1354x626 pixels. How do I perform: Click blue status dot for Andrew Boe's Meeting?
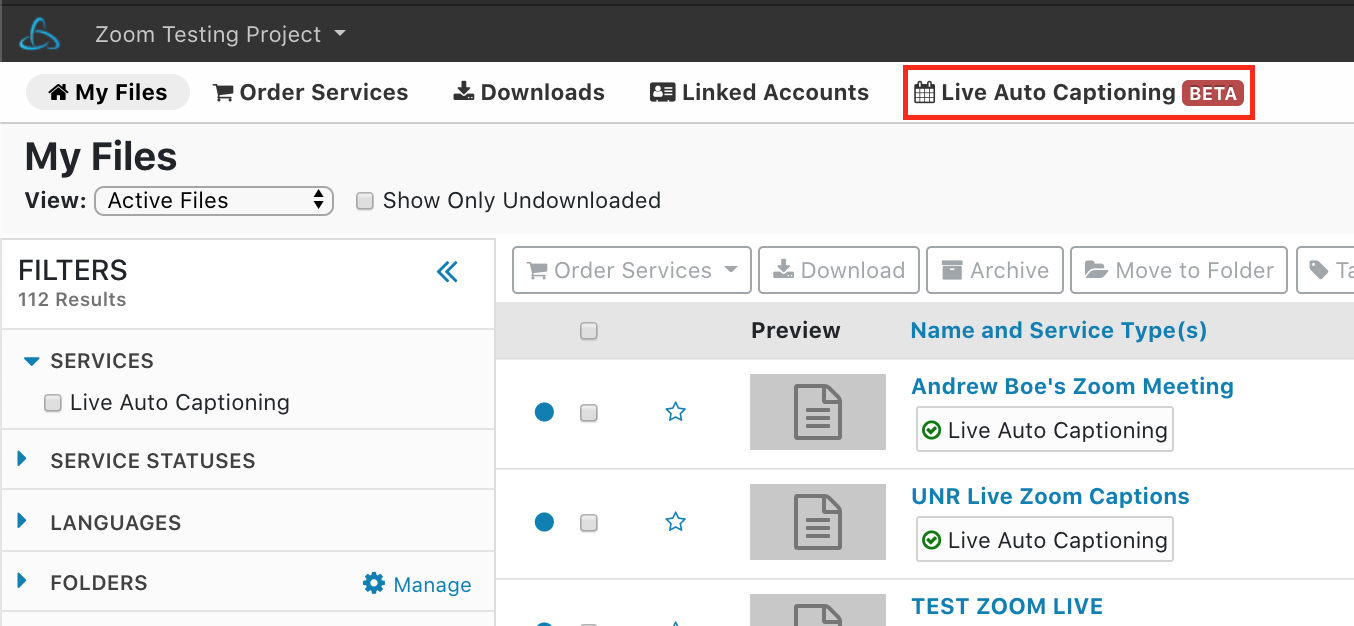544,412
